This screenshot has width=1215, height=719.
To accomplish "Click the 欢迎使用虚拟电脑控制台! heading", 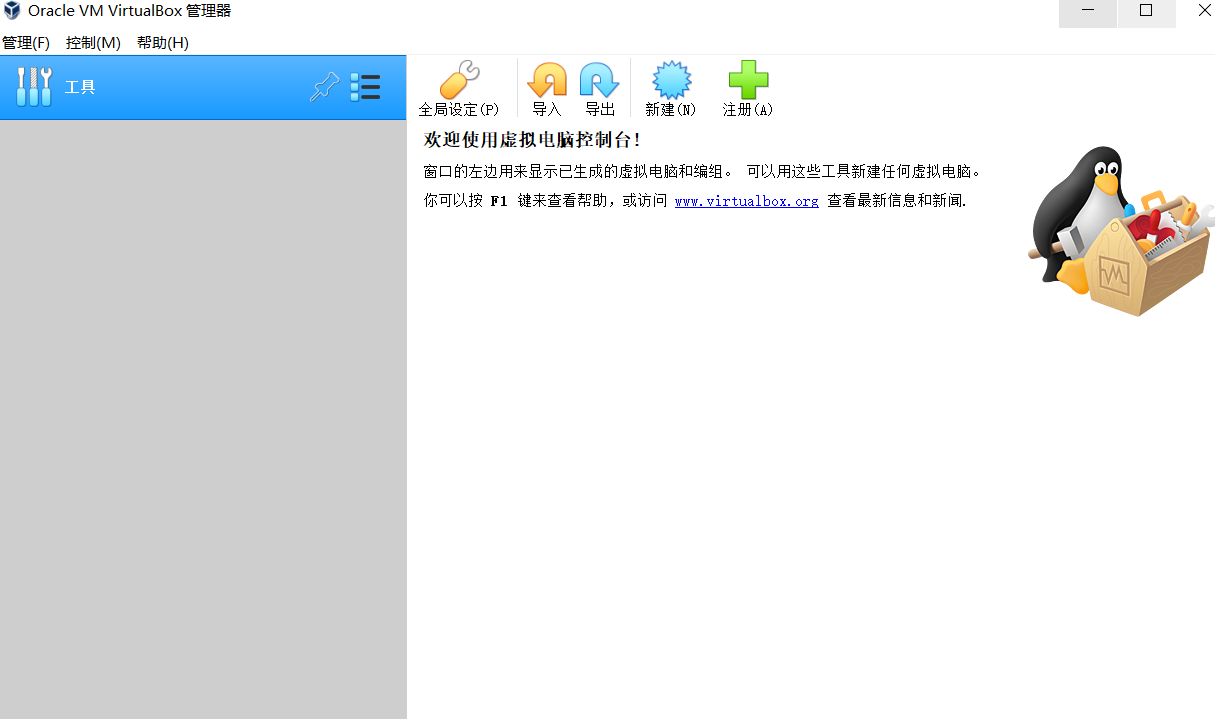I will [532, 139].
